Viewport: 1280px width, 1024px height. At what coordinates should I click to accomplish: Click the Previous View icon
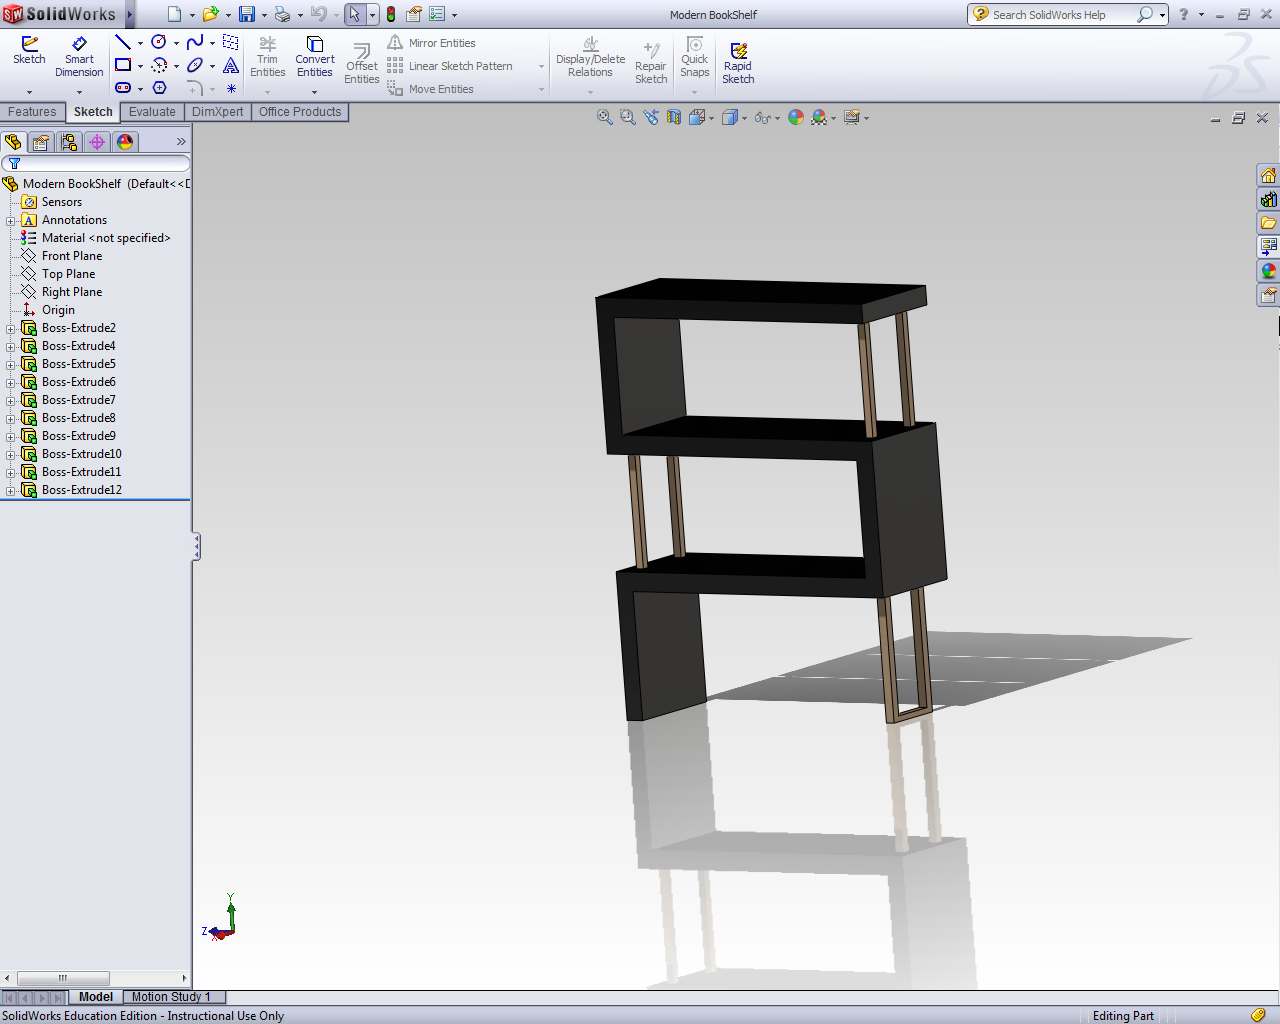point(651,117)
